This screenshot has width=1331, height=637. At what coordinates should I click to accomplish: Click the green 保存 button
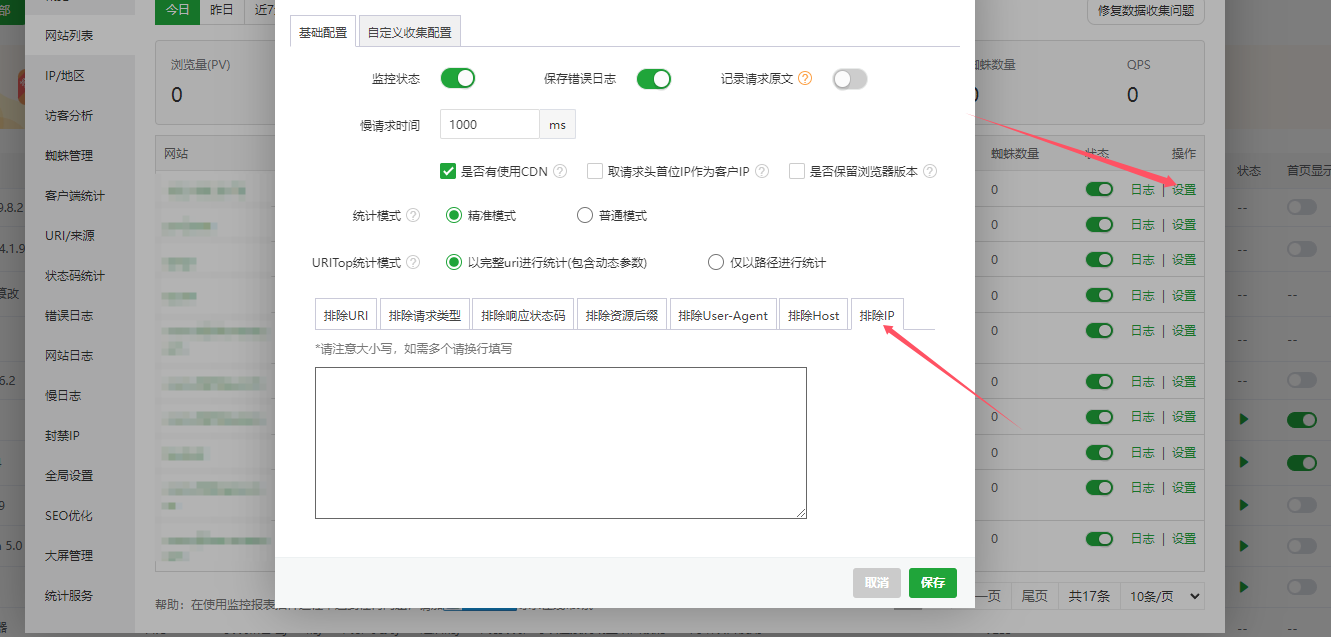coord(933,582)
